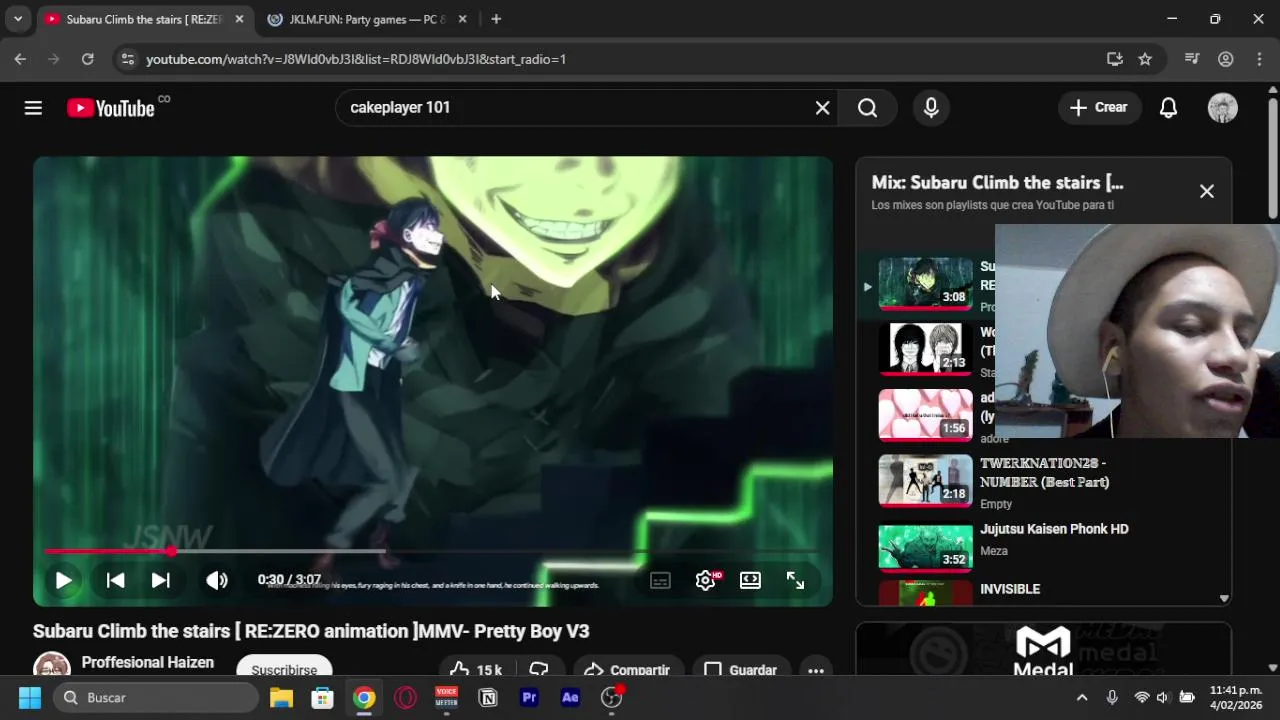The height and width of the screenshot is (720, 1280).
Task: Go back in browser history
Action: point(20,59)
